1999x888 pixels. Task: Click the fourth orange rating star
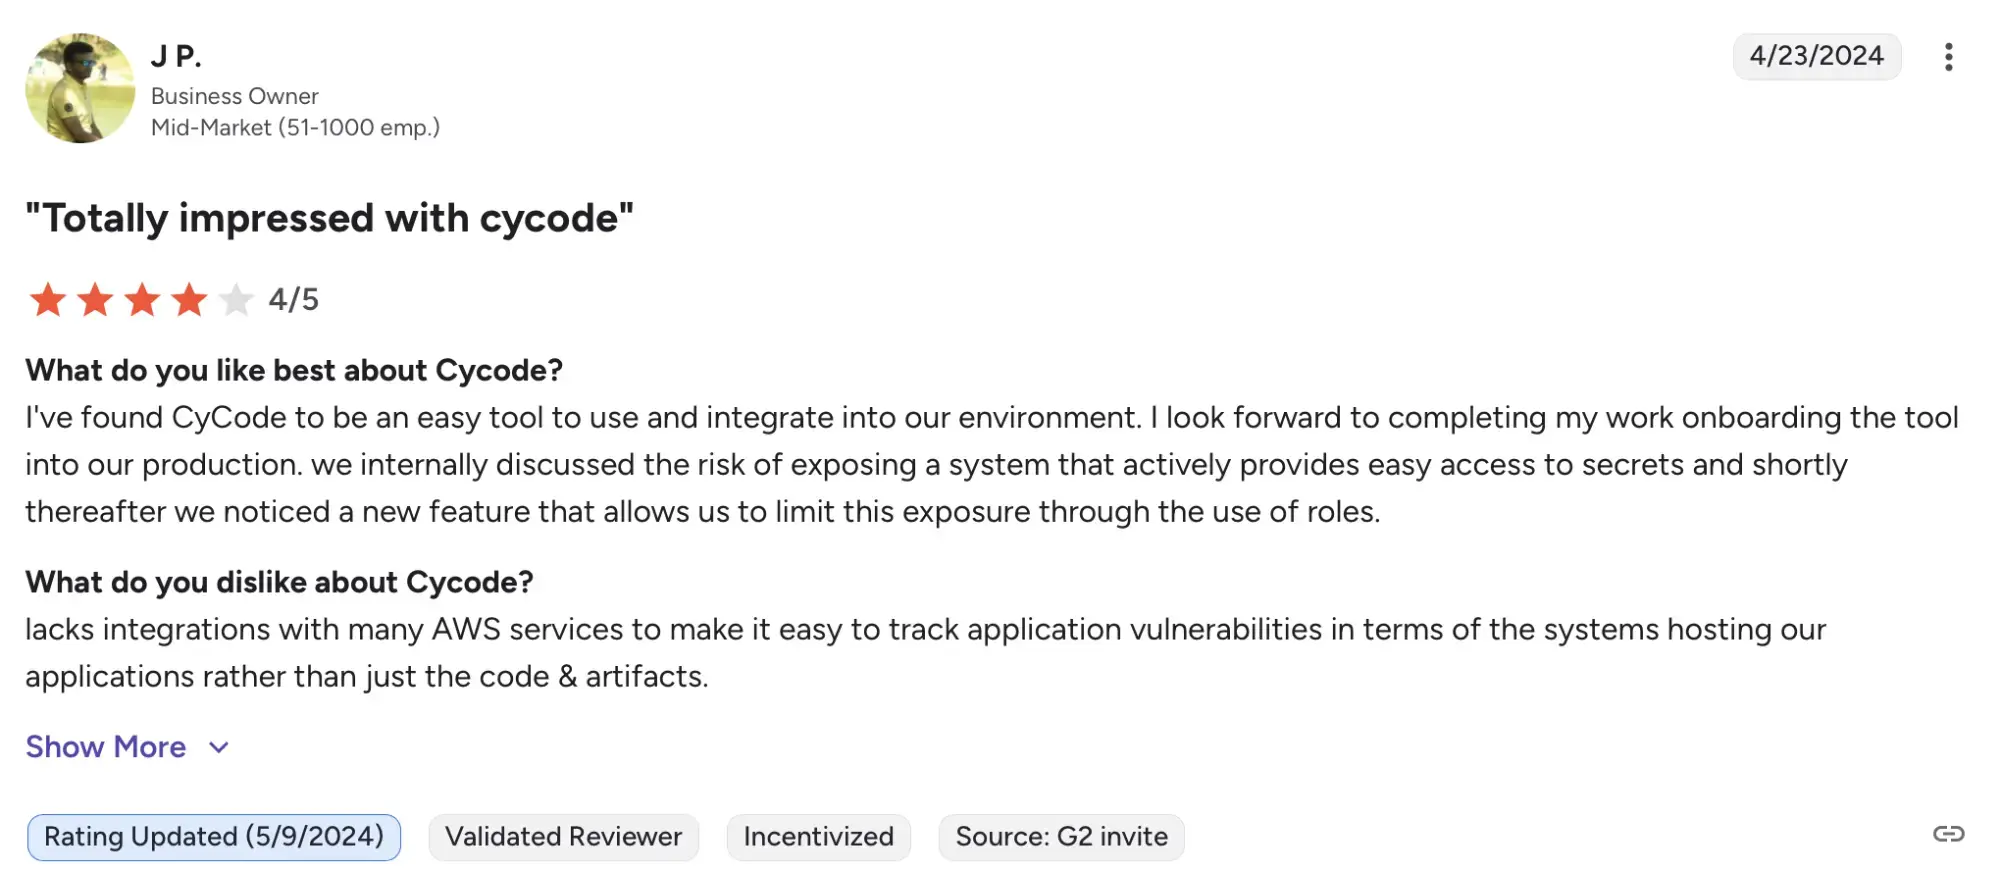click(x=189, y=299)
